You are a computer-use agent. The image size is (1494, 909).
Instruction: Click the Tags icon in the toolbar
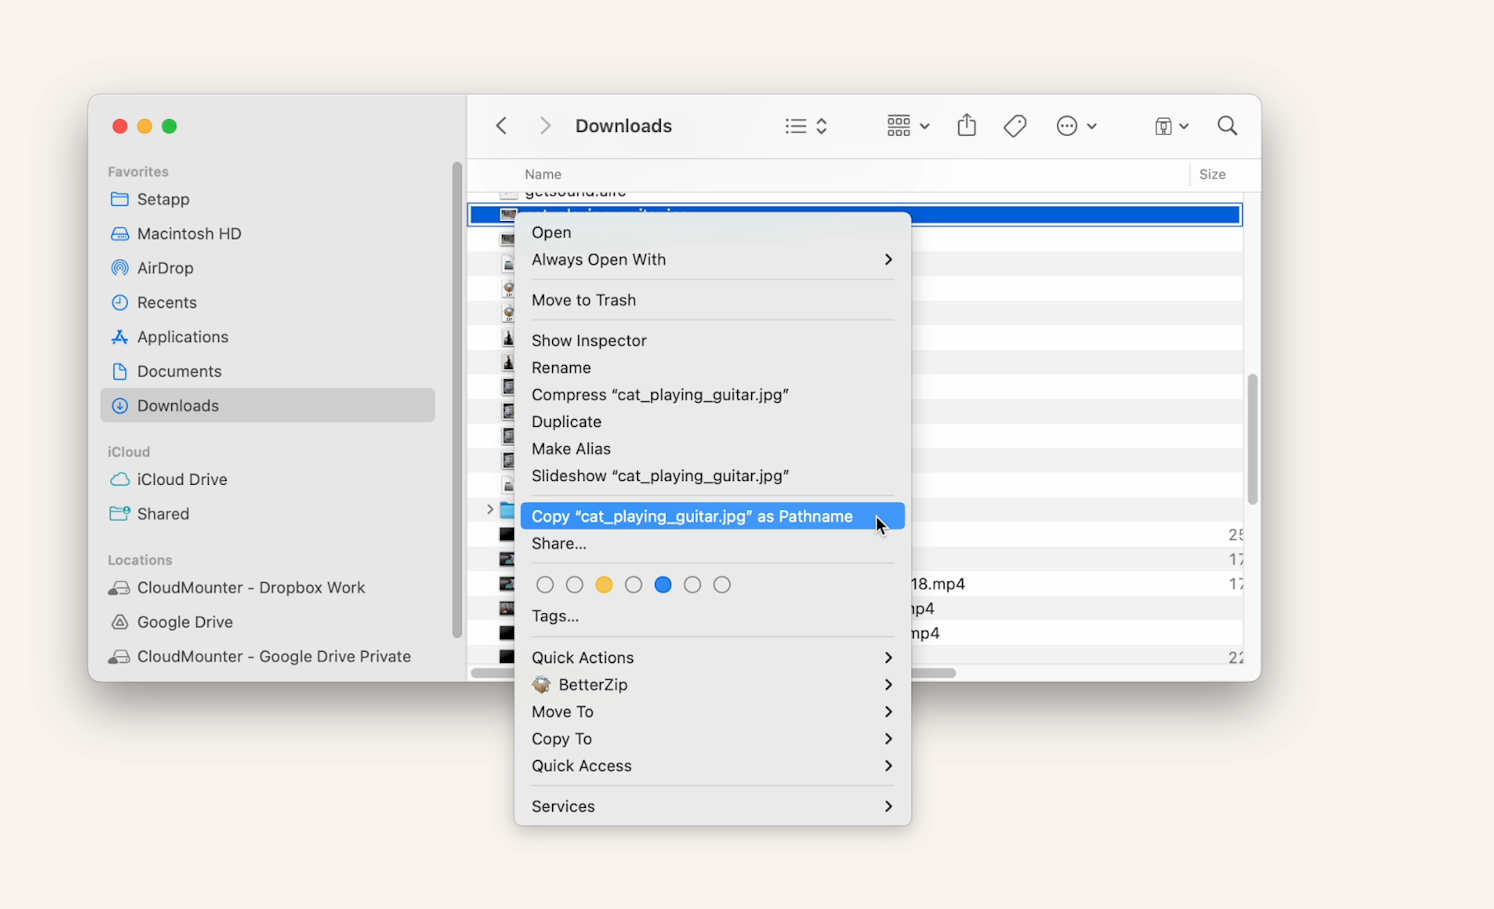tap(1015, 125)
